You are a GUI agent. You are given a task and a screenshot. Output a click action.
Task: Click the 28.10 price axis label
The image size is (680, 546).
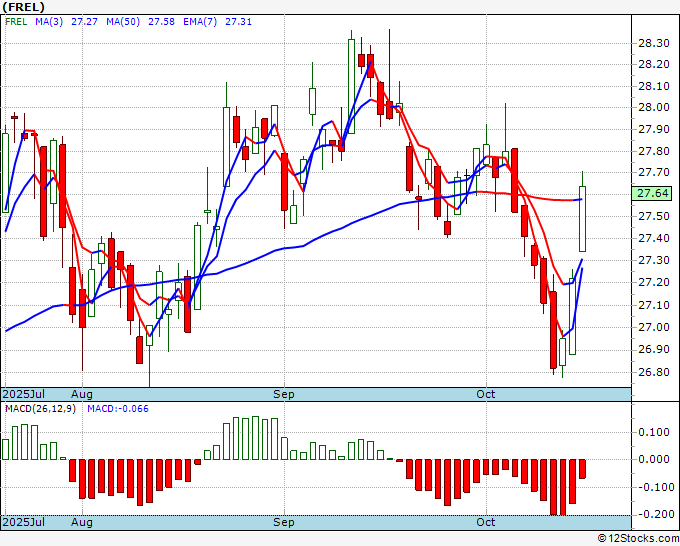[653, 86]
